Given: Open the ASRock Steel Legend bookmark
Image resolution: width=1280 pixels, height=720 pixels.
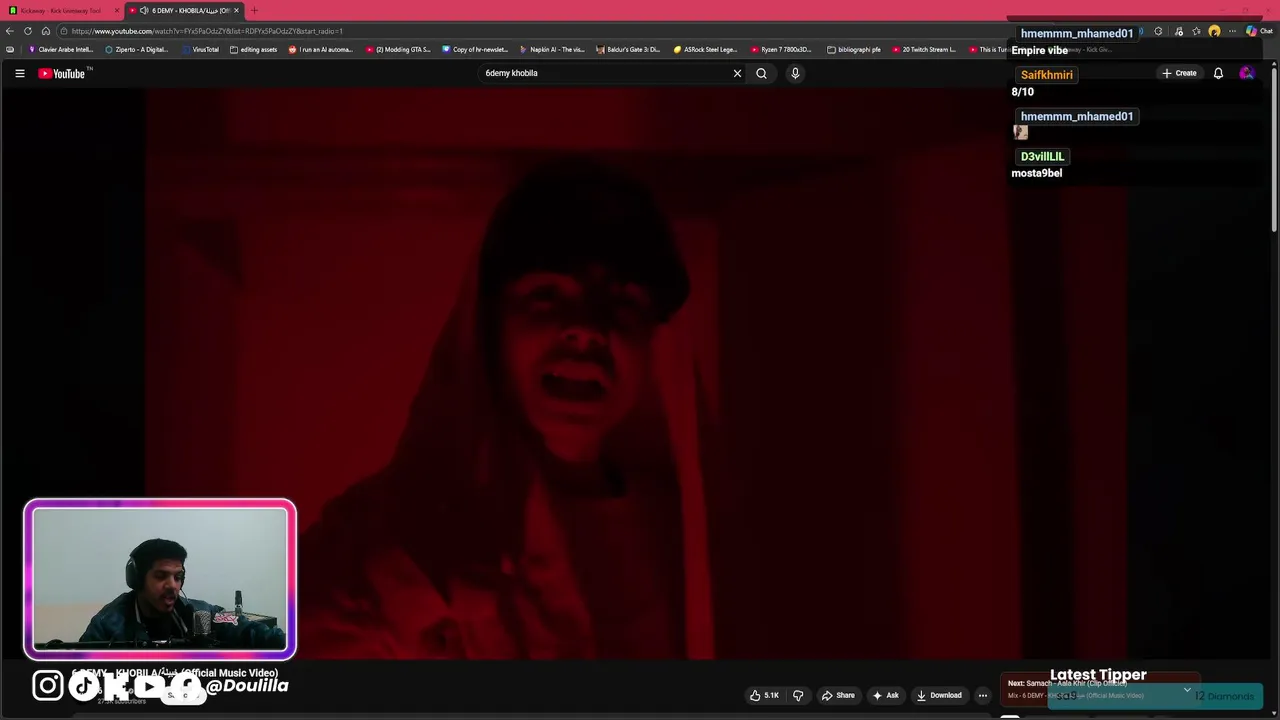Looking at the screenshot, I should (706, 49).
